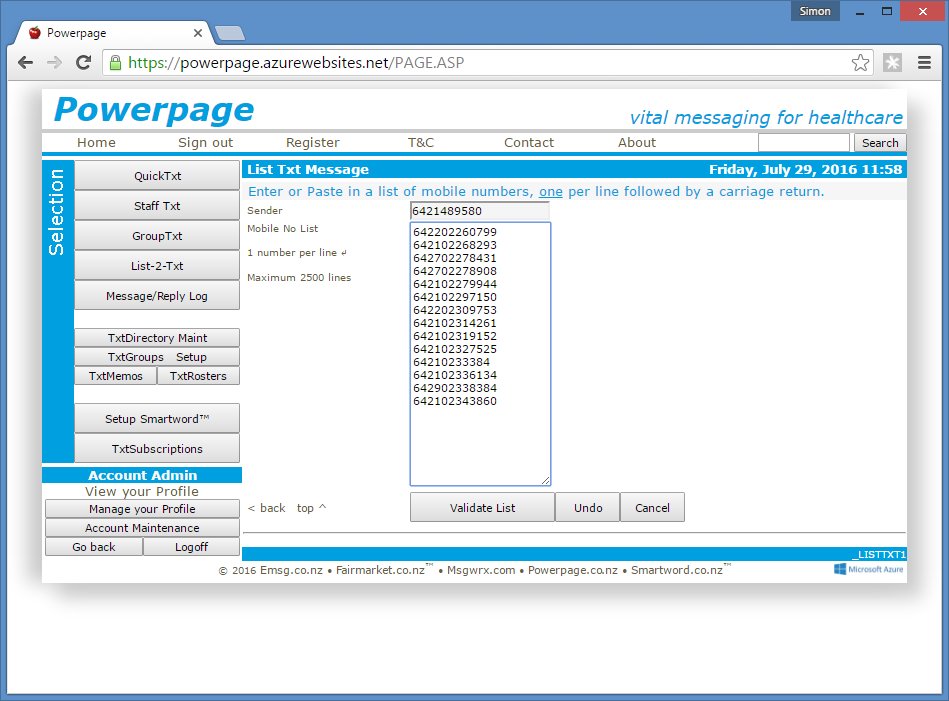This screenshot has height=701, width=949.
Task: Reload the page with the refresh icon
Action: coord(84,63)
